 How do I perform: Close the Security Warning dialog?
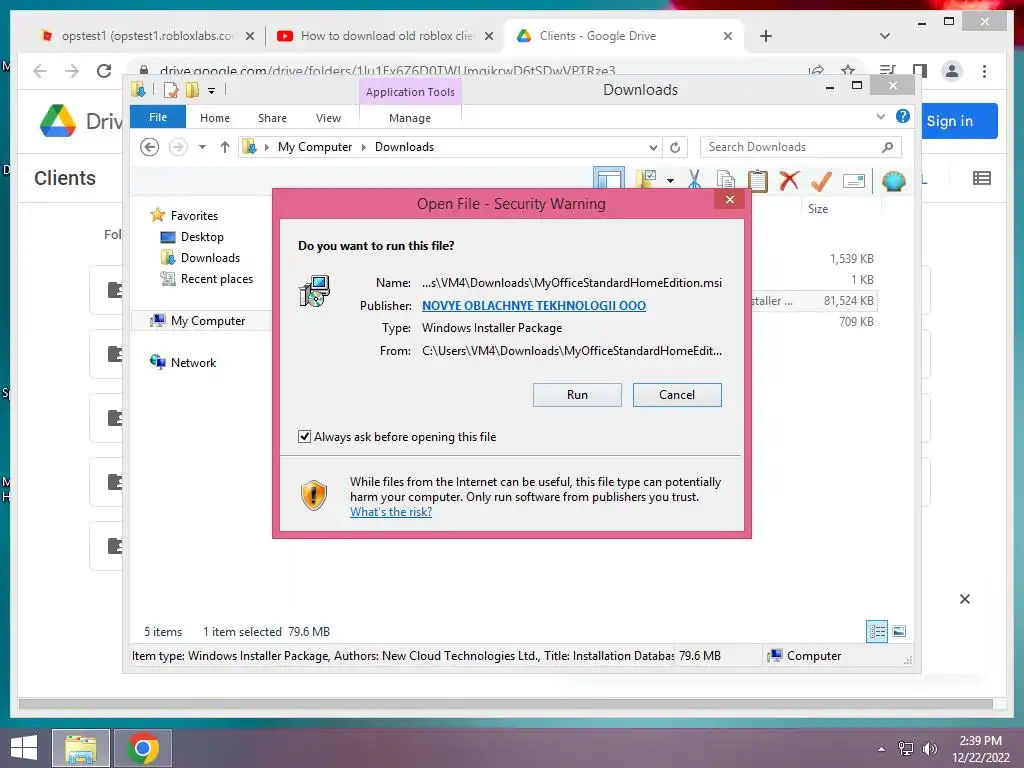tap(730, 199)
